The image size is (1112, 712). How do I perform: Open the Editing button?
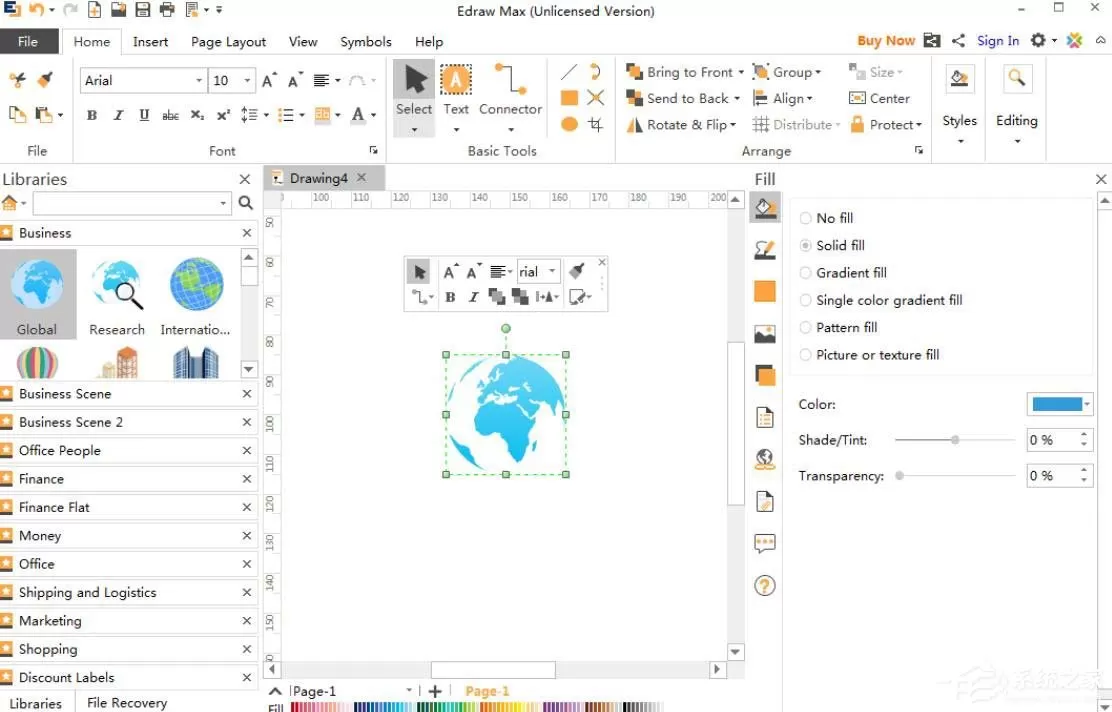pyautogui.click(x=1016, y=105)
